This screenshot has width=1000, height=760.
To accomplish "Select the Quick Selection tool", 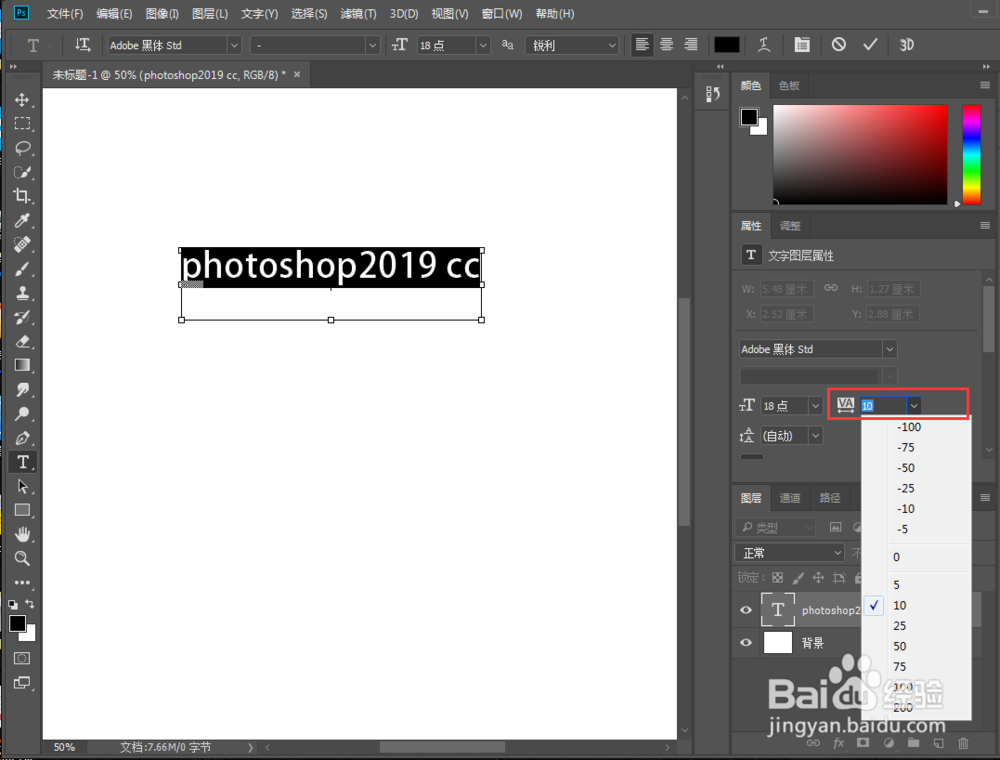I will pos(22,172).
